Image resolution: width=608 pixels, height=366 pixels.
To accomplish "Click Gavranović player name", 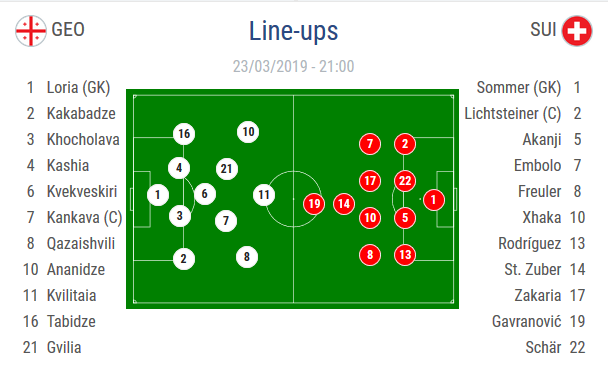I will [527, 321].
